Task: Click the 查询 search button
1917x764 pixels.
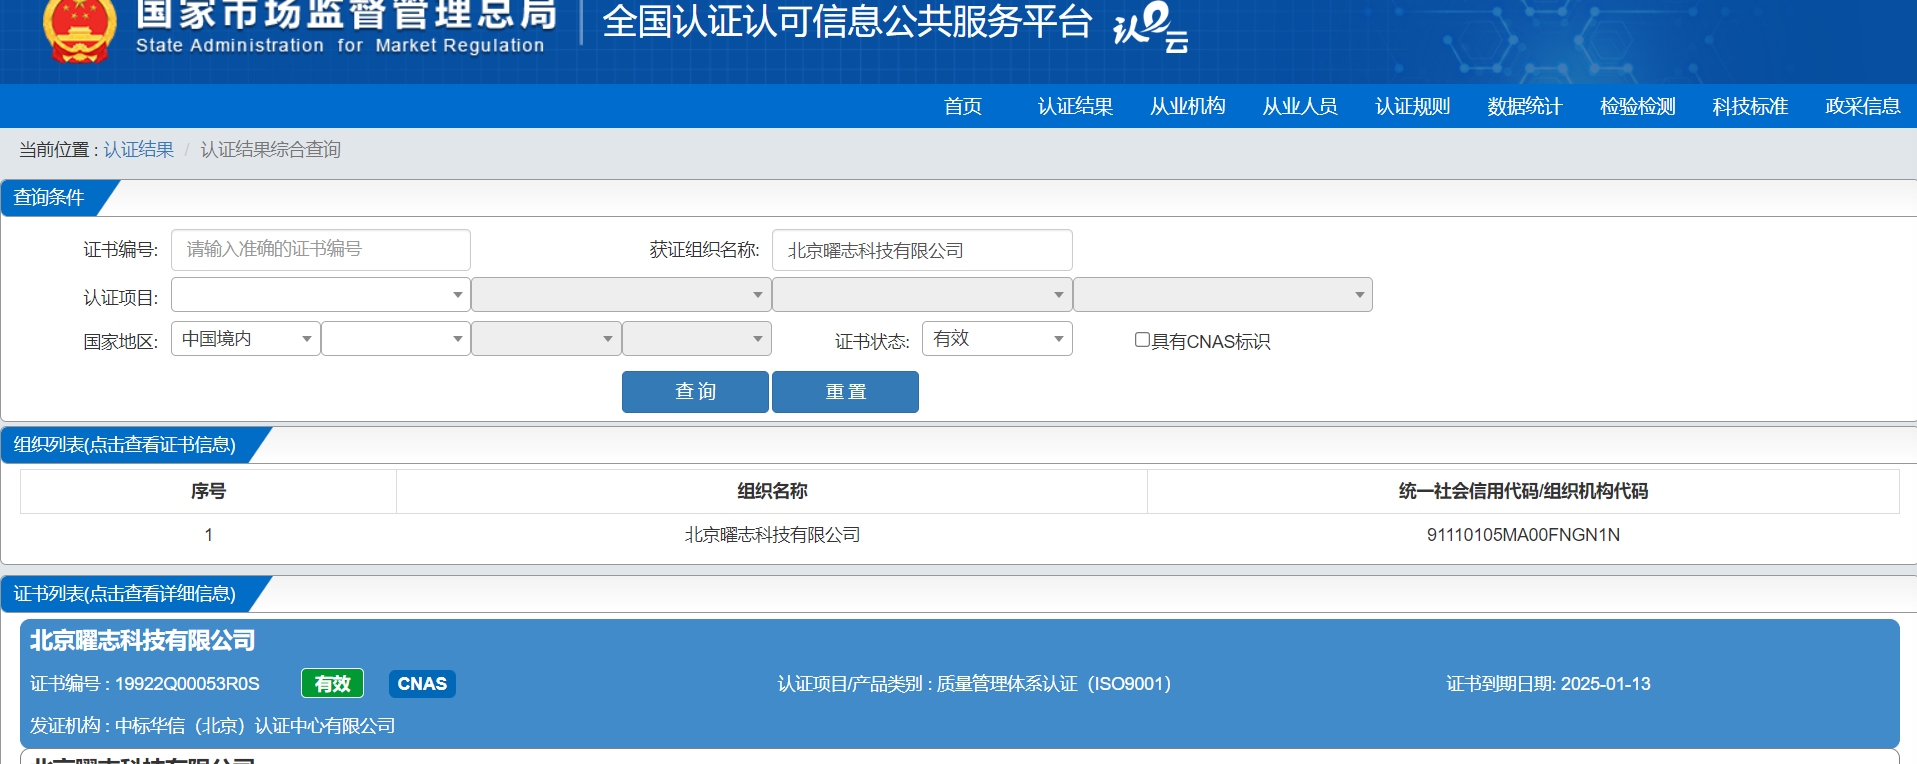Action: click(x=695, y=392)
